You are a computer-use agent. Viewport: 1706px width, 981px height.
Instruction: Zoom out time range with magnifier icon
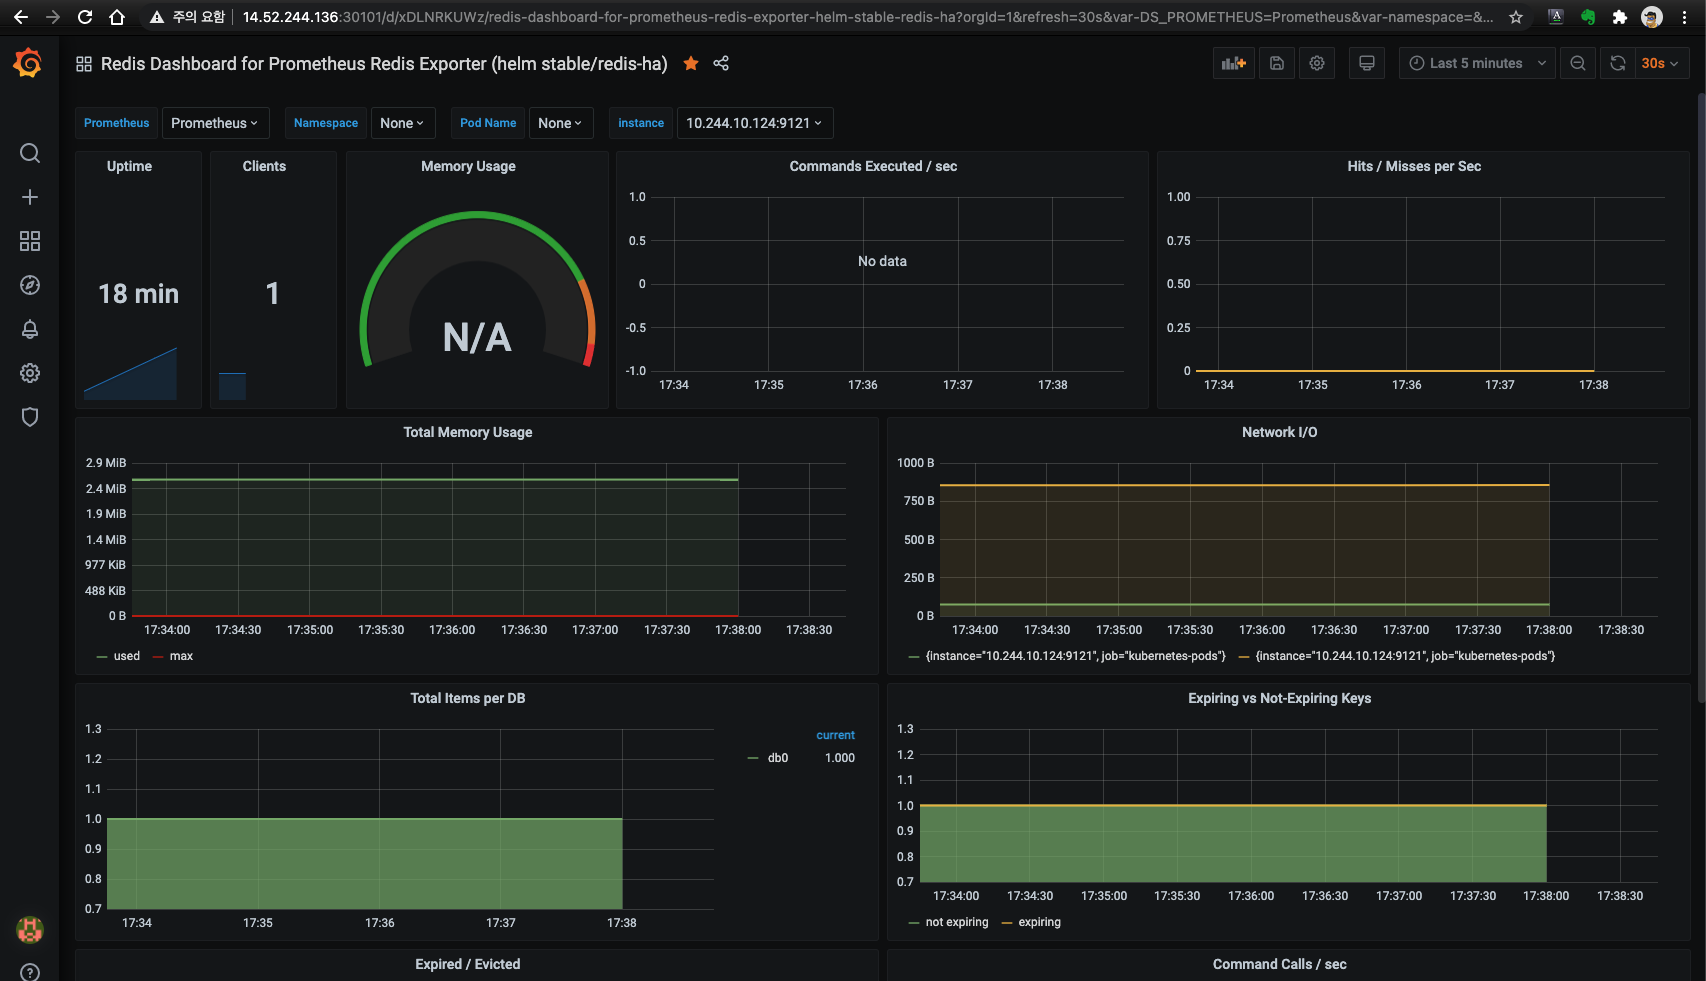pyautogui.click(x=1578, y=63)
